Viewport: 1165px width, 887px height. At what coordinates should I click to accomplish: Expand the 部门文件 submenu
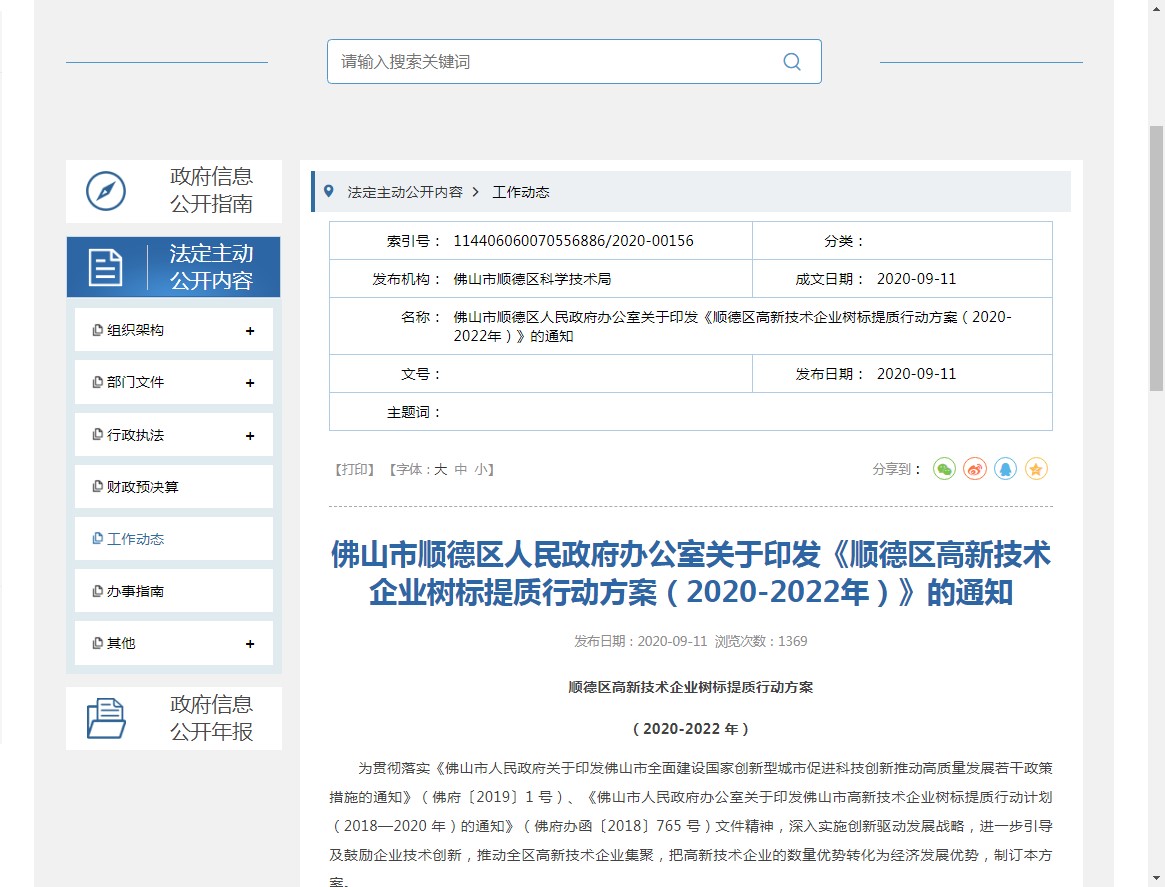click(x=250, y=383)
